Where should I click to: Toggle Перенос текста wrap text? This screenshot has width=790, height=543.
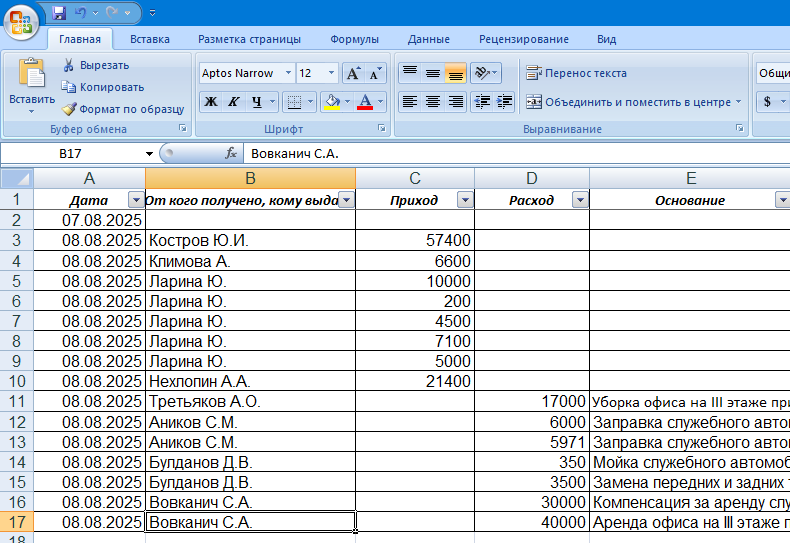point(577,73)
